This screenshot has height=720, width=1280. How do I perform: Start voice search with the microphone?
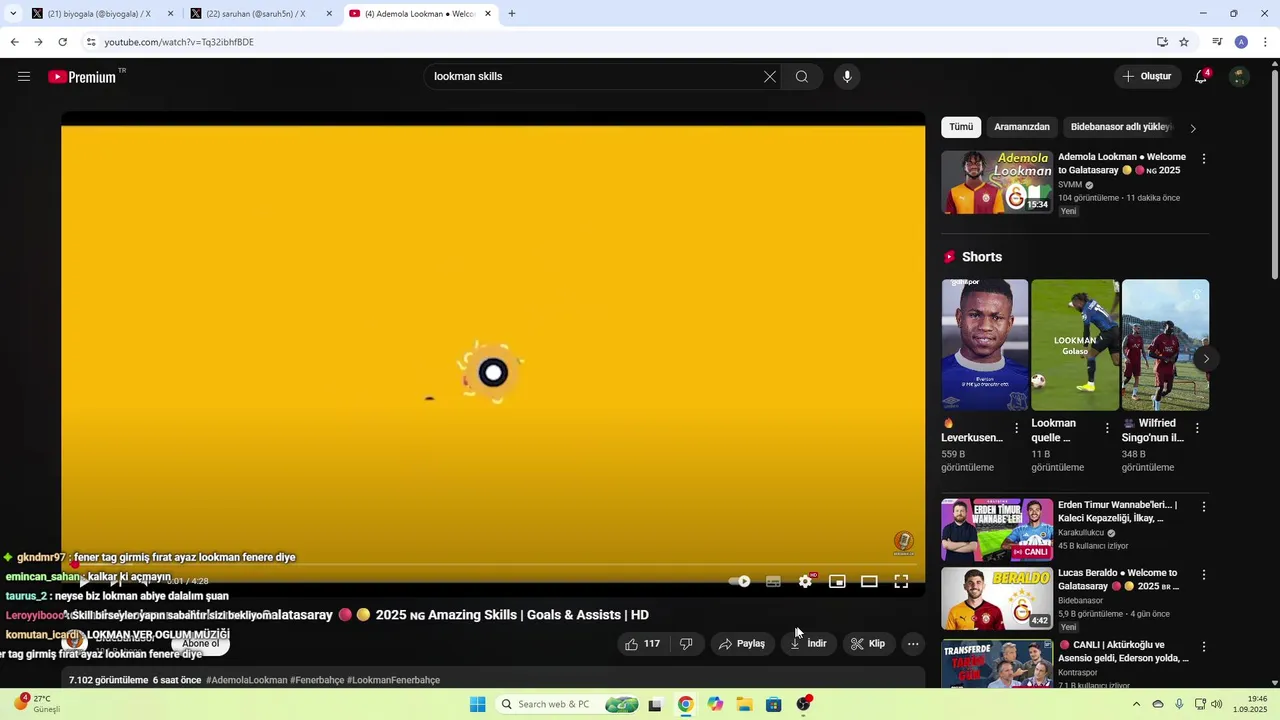(847, 77)
